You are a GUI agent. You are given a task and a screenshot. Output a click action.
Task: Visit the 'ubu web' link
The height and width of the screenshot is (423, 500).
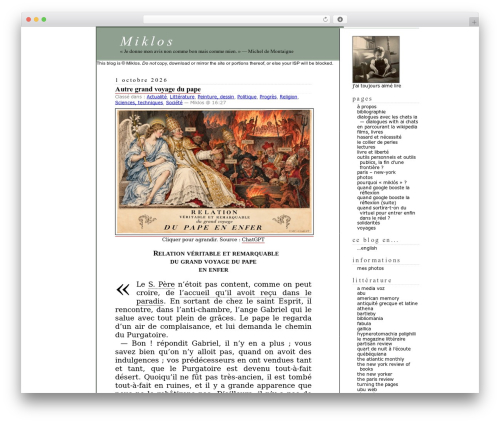pos(367,389)
